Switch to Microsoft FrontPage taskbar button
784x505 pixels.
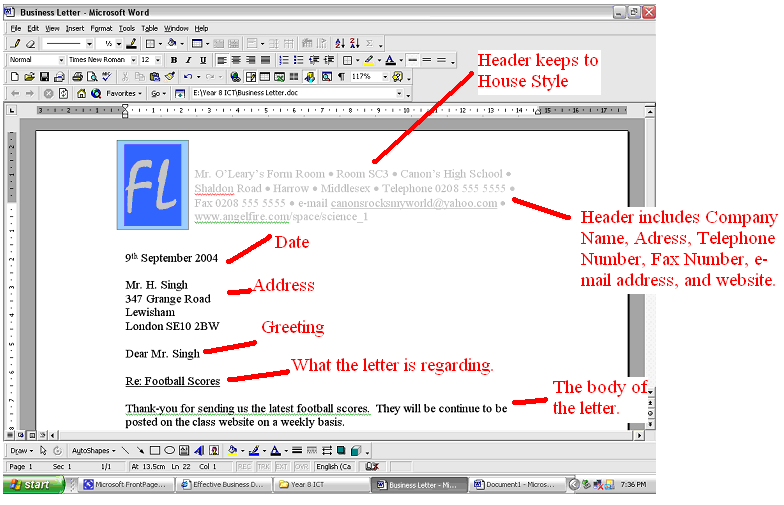point(128,484)
